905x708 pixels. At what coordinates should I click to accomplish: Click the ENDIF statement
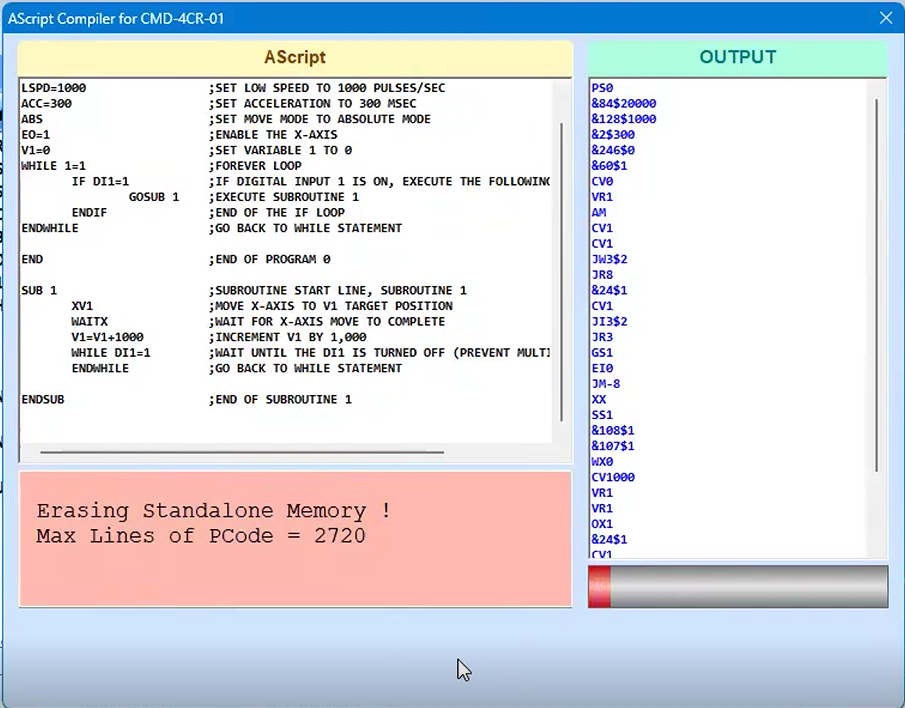(89, 212)
